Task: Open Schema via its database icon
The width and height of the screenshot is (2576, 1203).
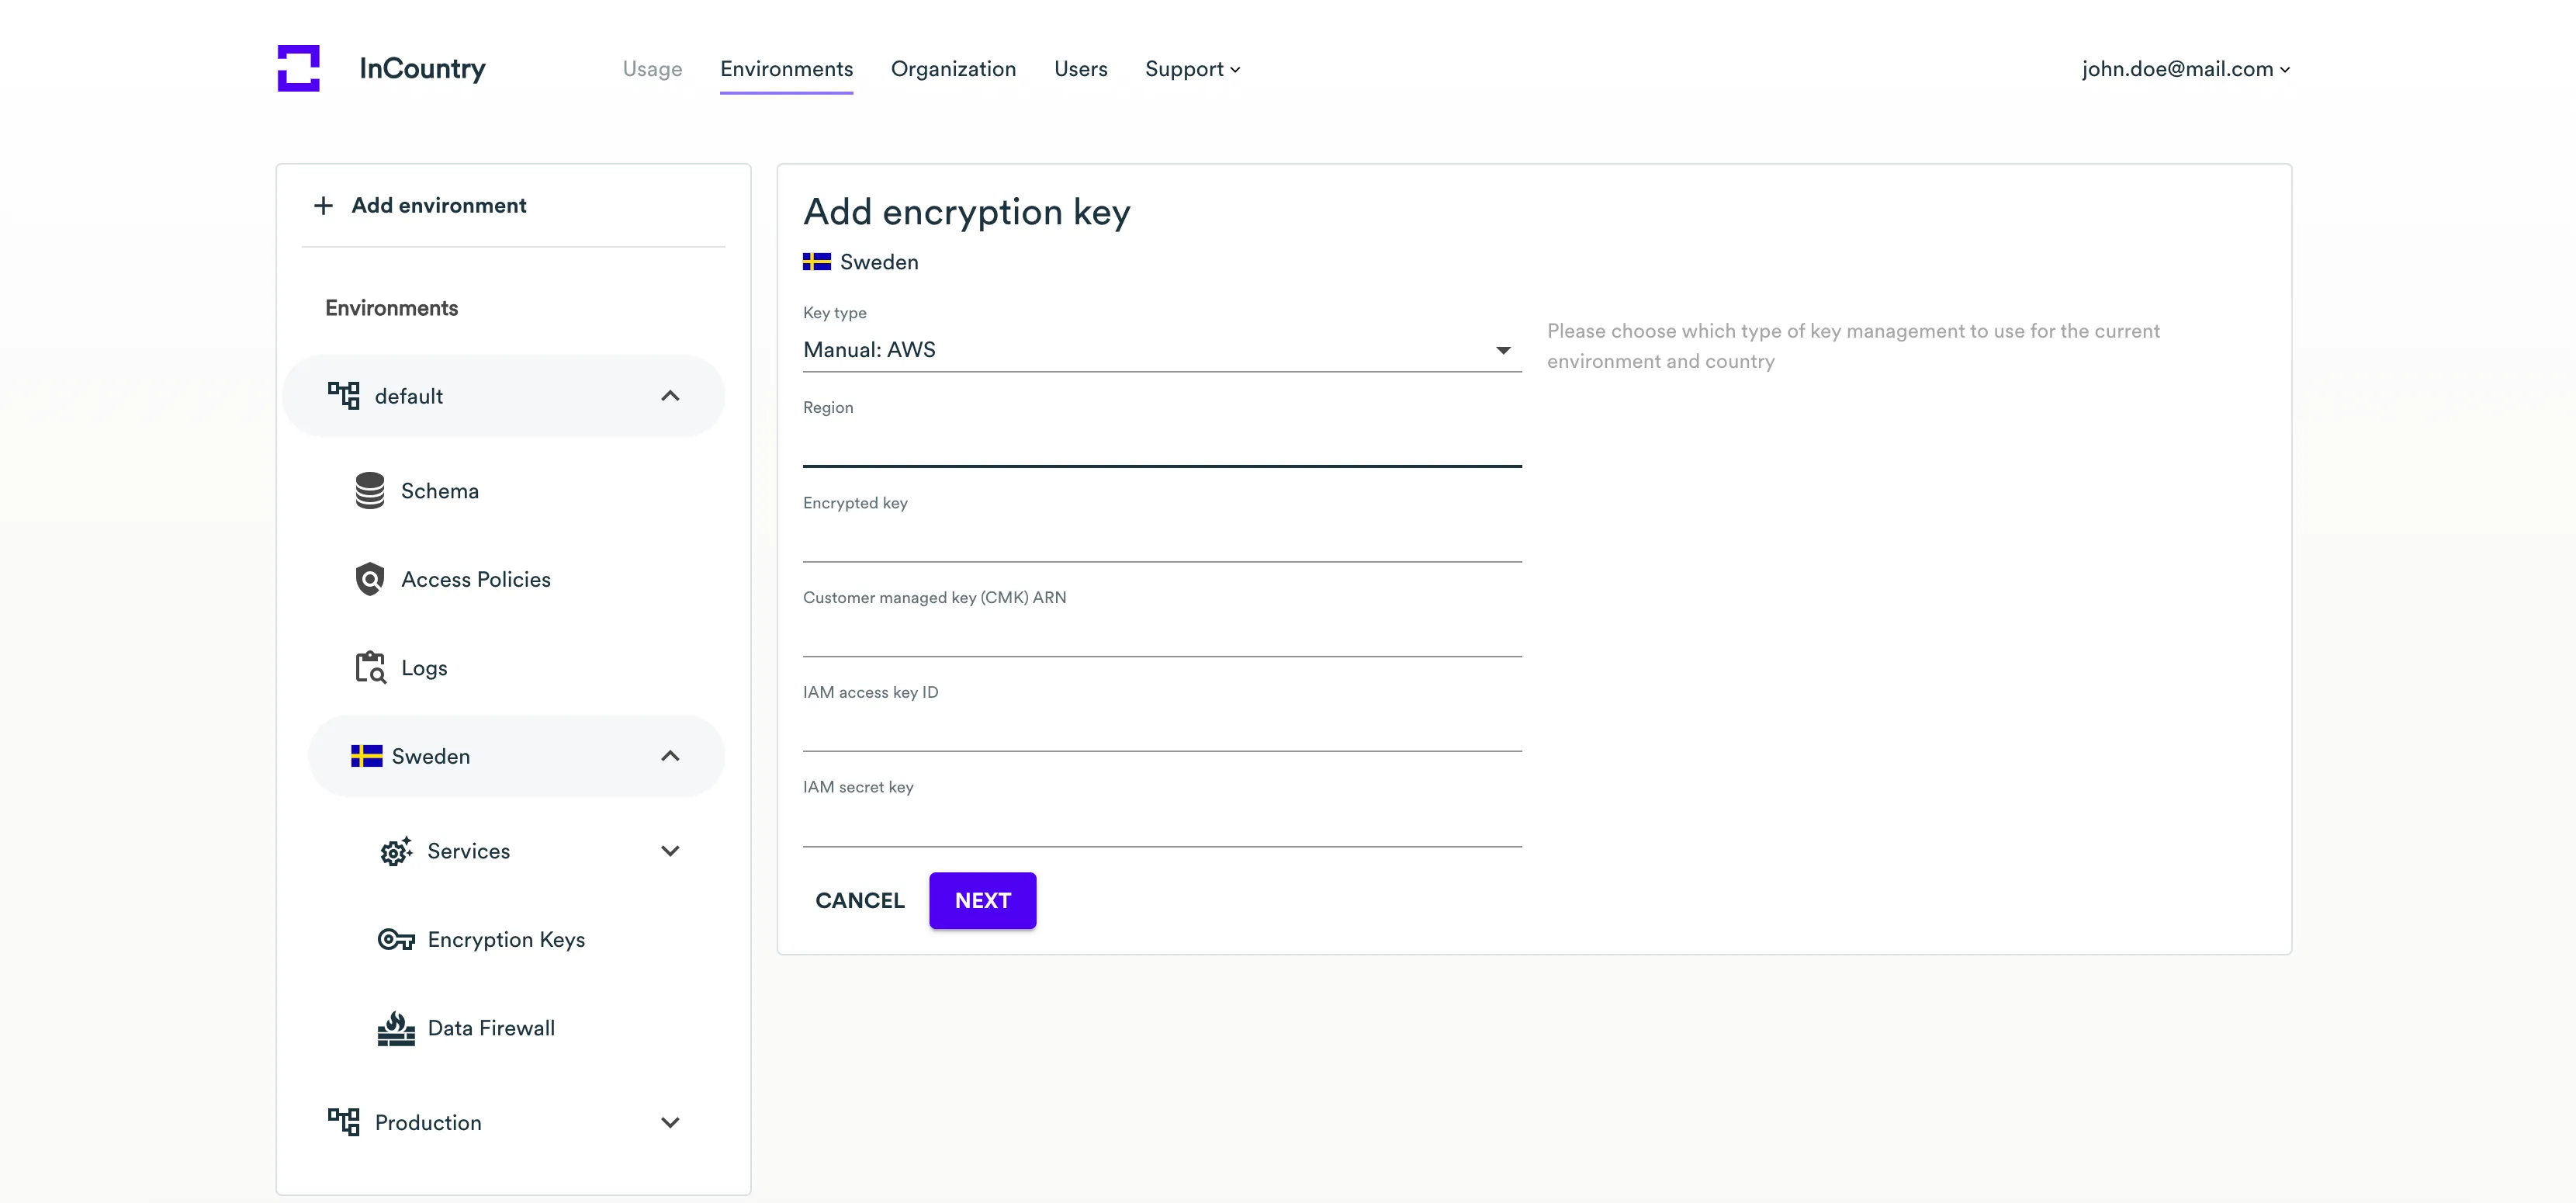Action: pyautogui.click(x=370, y=491)
